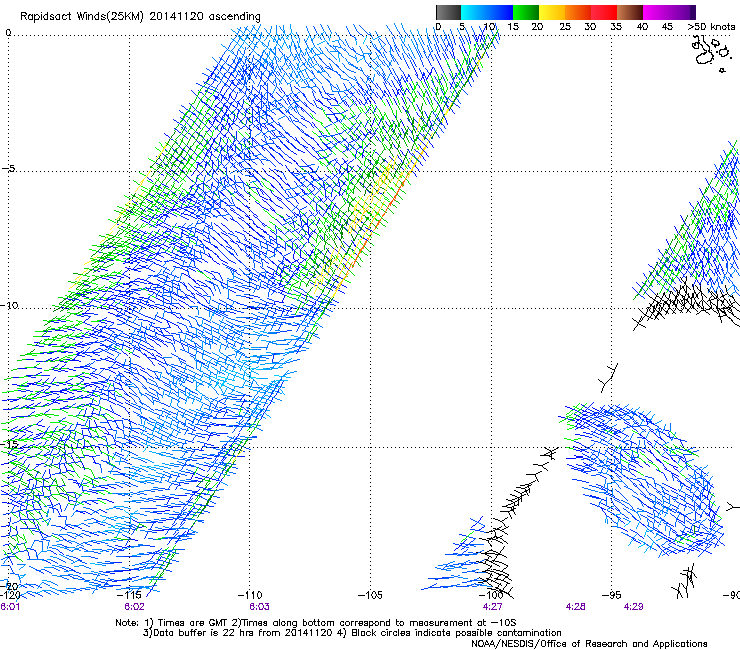Select the yellow 20-25 knots legend segment
Viewport: 740px width, 650px height.
pyautogui.click(x=552, y=12)
